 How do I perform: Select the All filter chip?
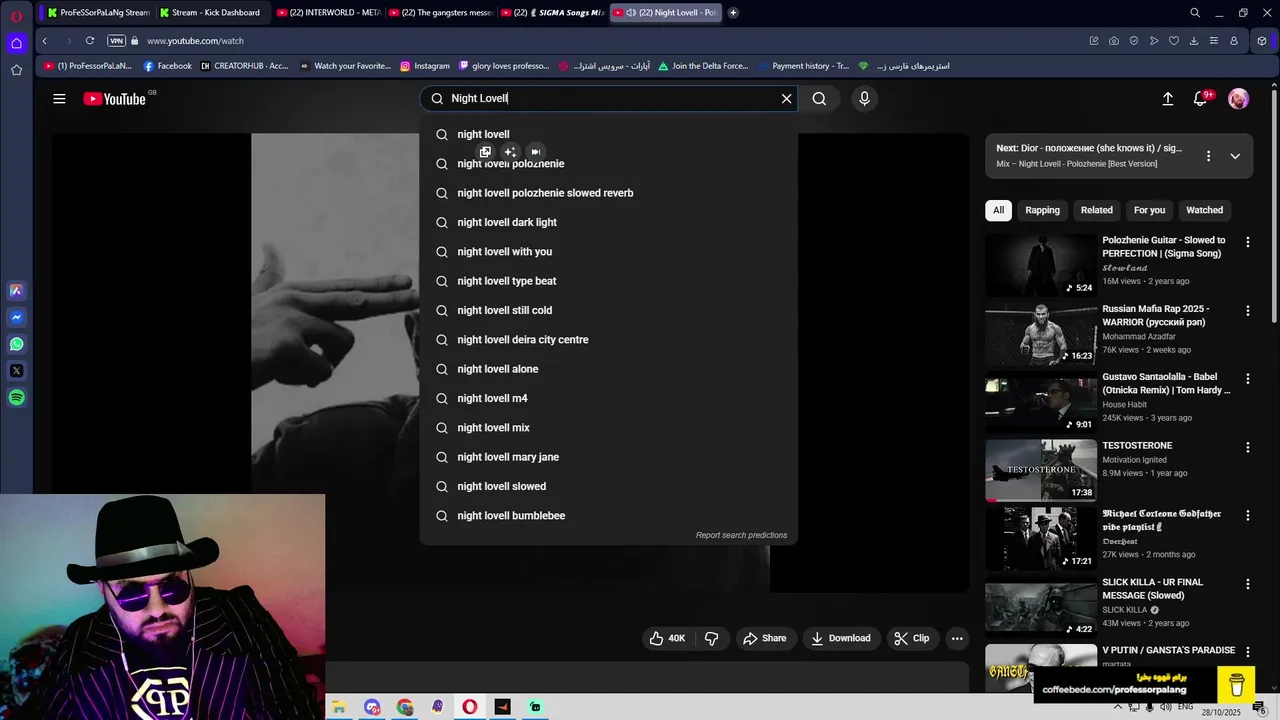[998, 210]
